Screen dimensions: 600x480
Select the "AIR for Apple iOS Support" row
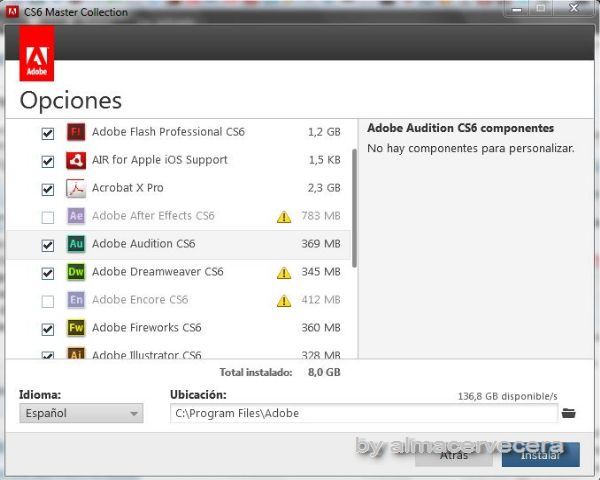(178, 160)
